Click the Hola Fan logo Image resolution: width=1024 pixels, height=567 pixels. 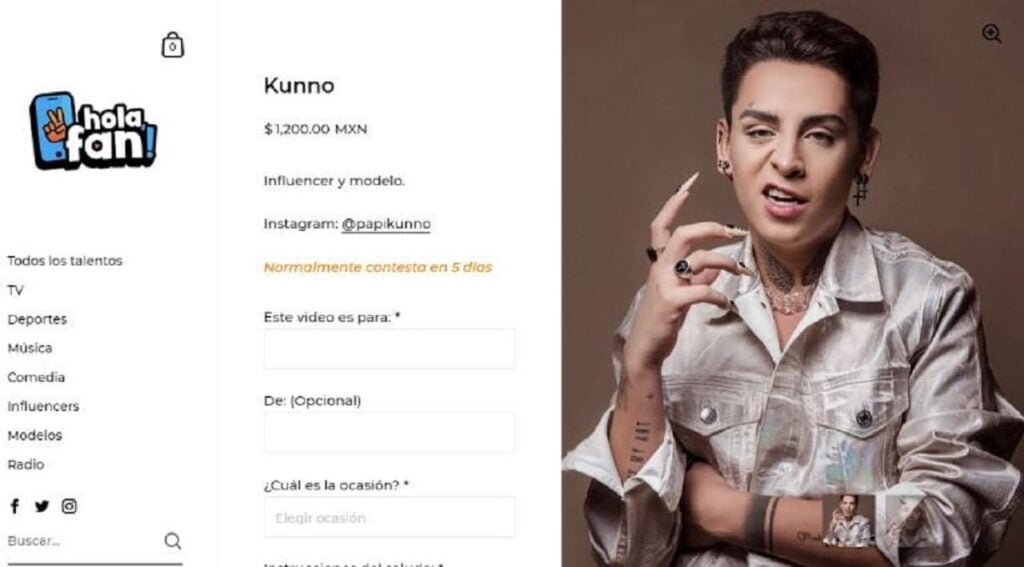tap(93, 131)
